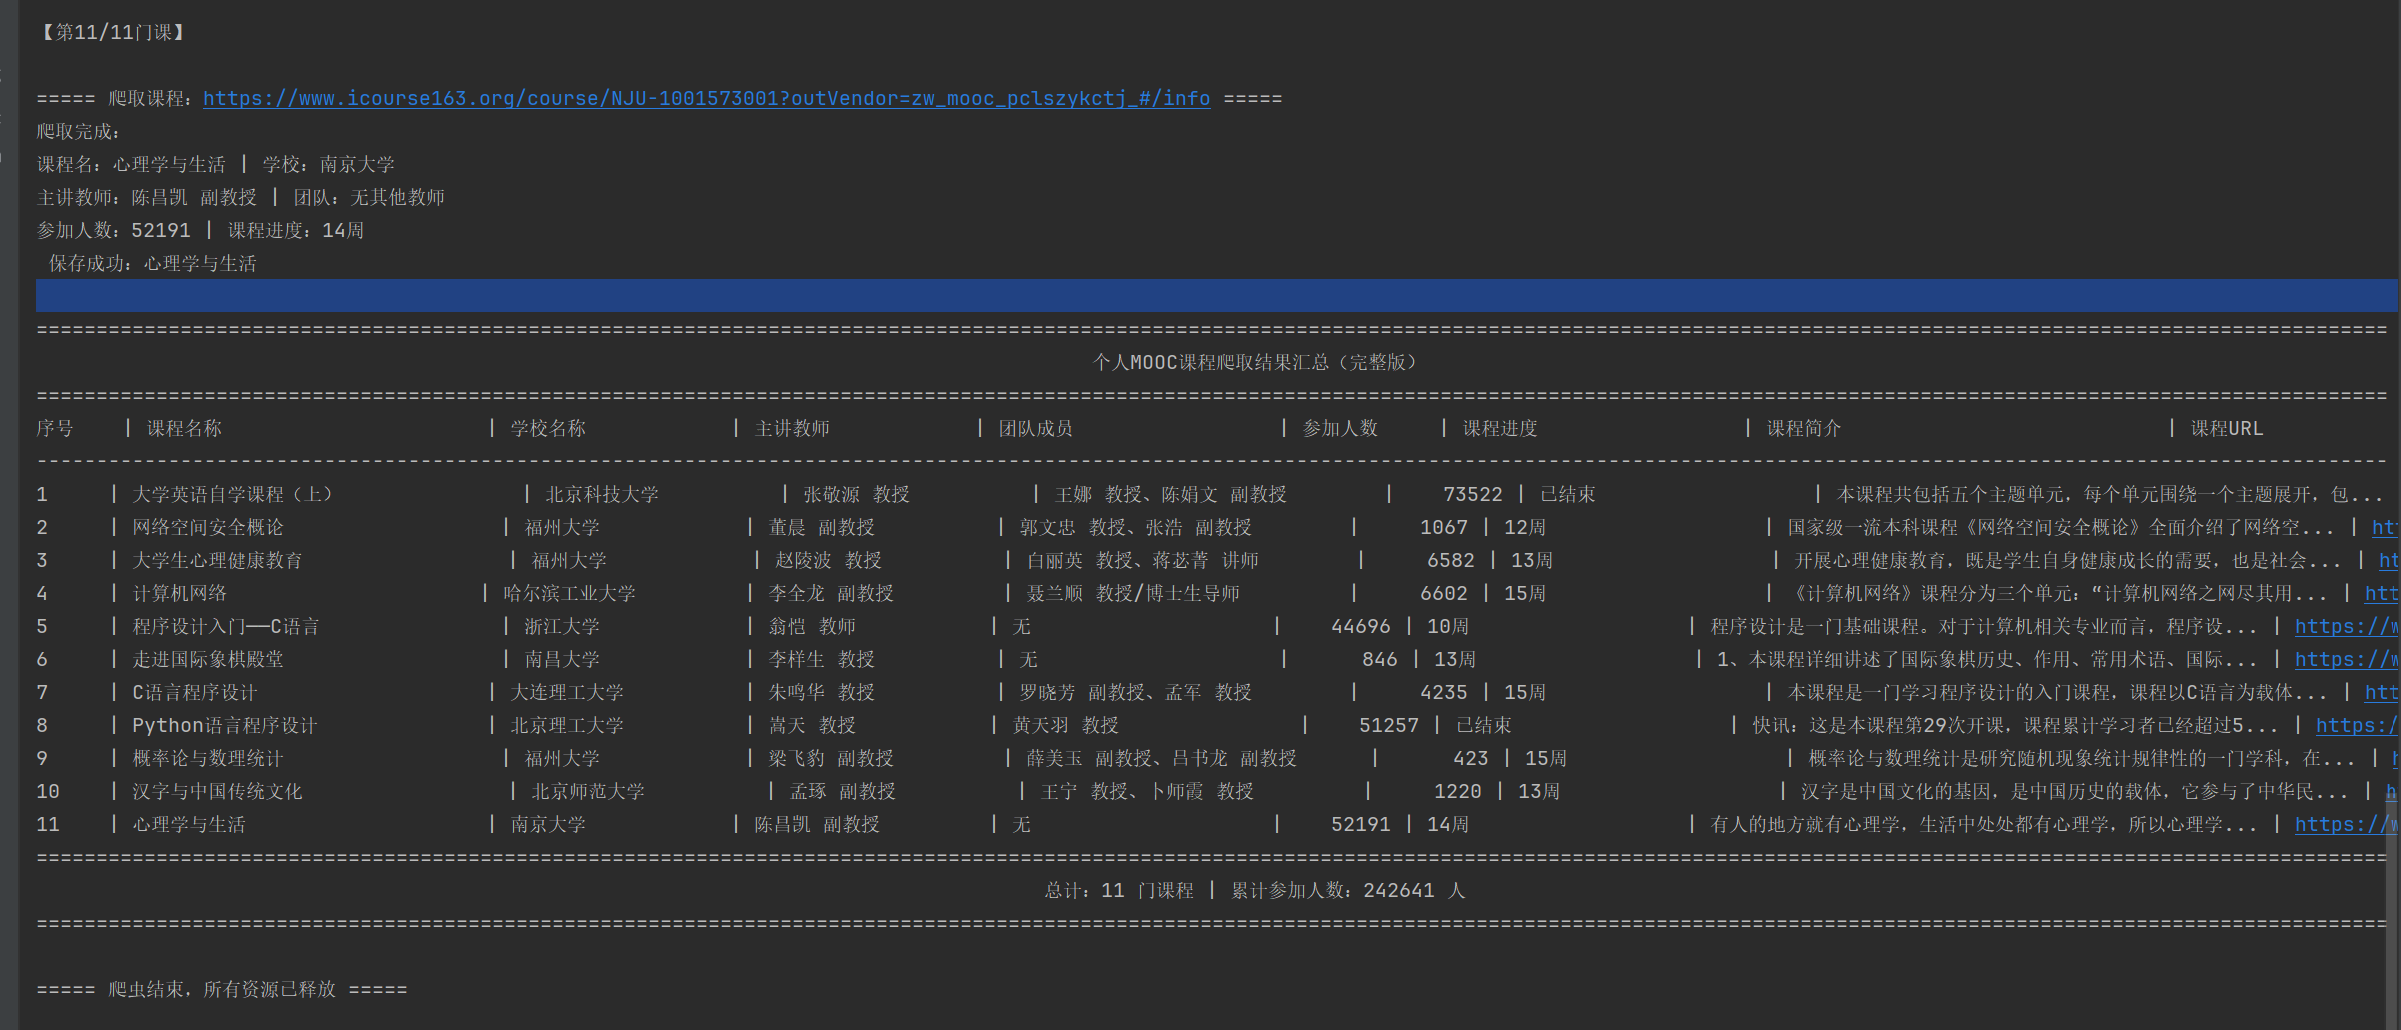The width and height of the screenshot is (2401, 1030).
Task: Open the URL link in the 心理学与生活 table row
Action: click(x=2347, y=824)
